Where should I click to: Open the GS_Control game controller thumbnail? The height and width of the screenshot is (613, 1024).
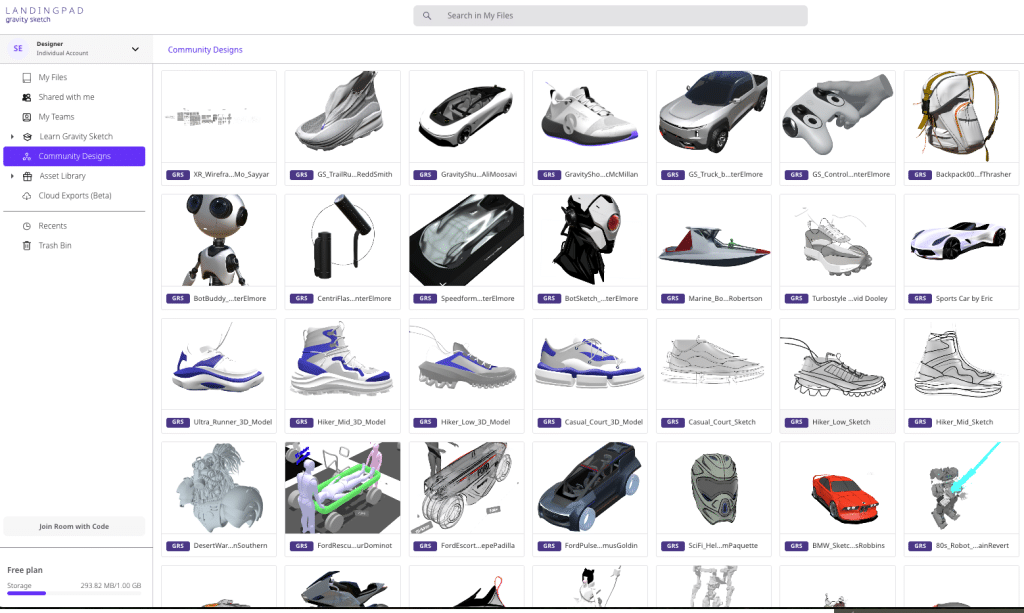tap(837, 116)
